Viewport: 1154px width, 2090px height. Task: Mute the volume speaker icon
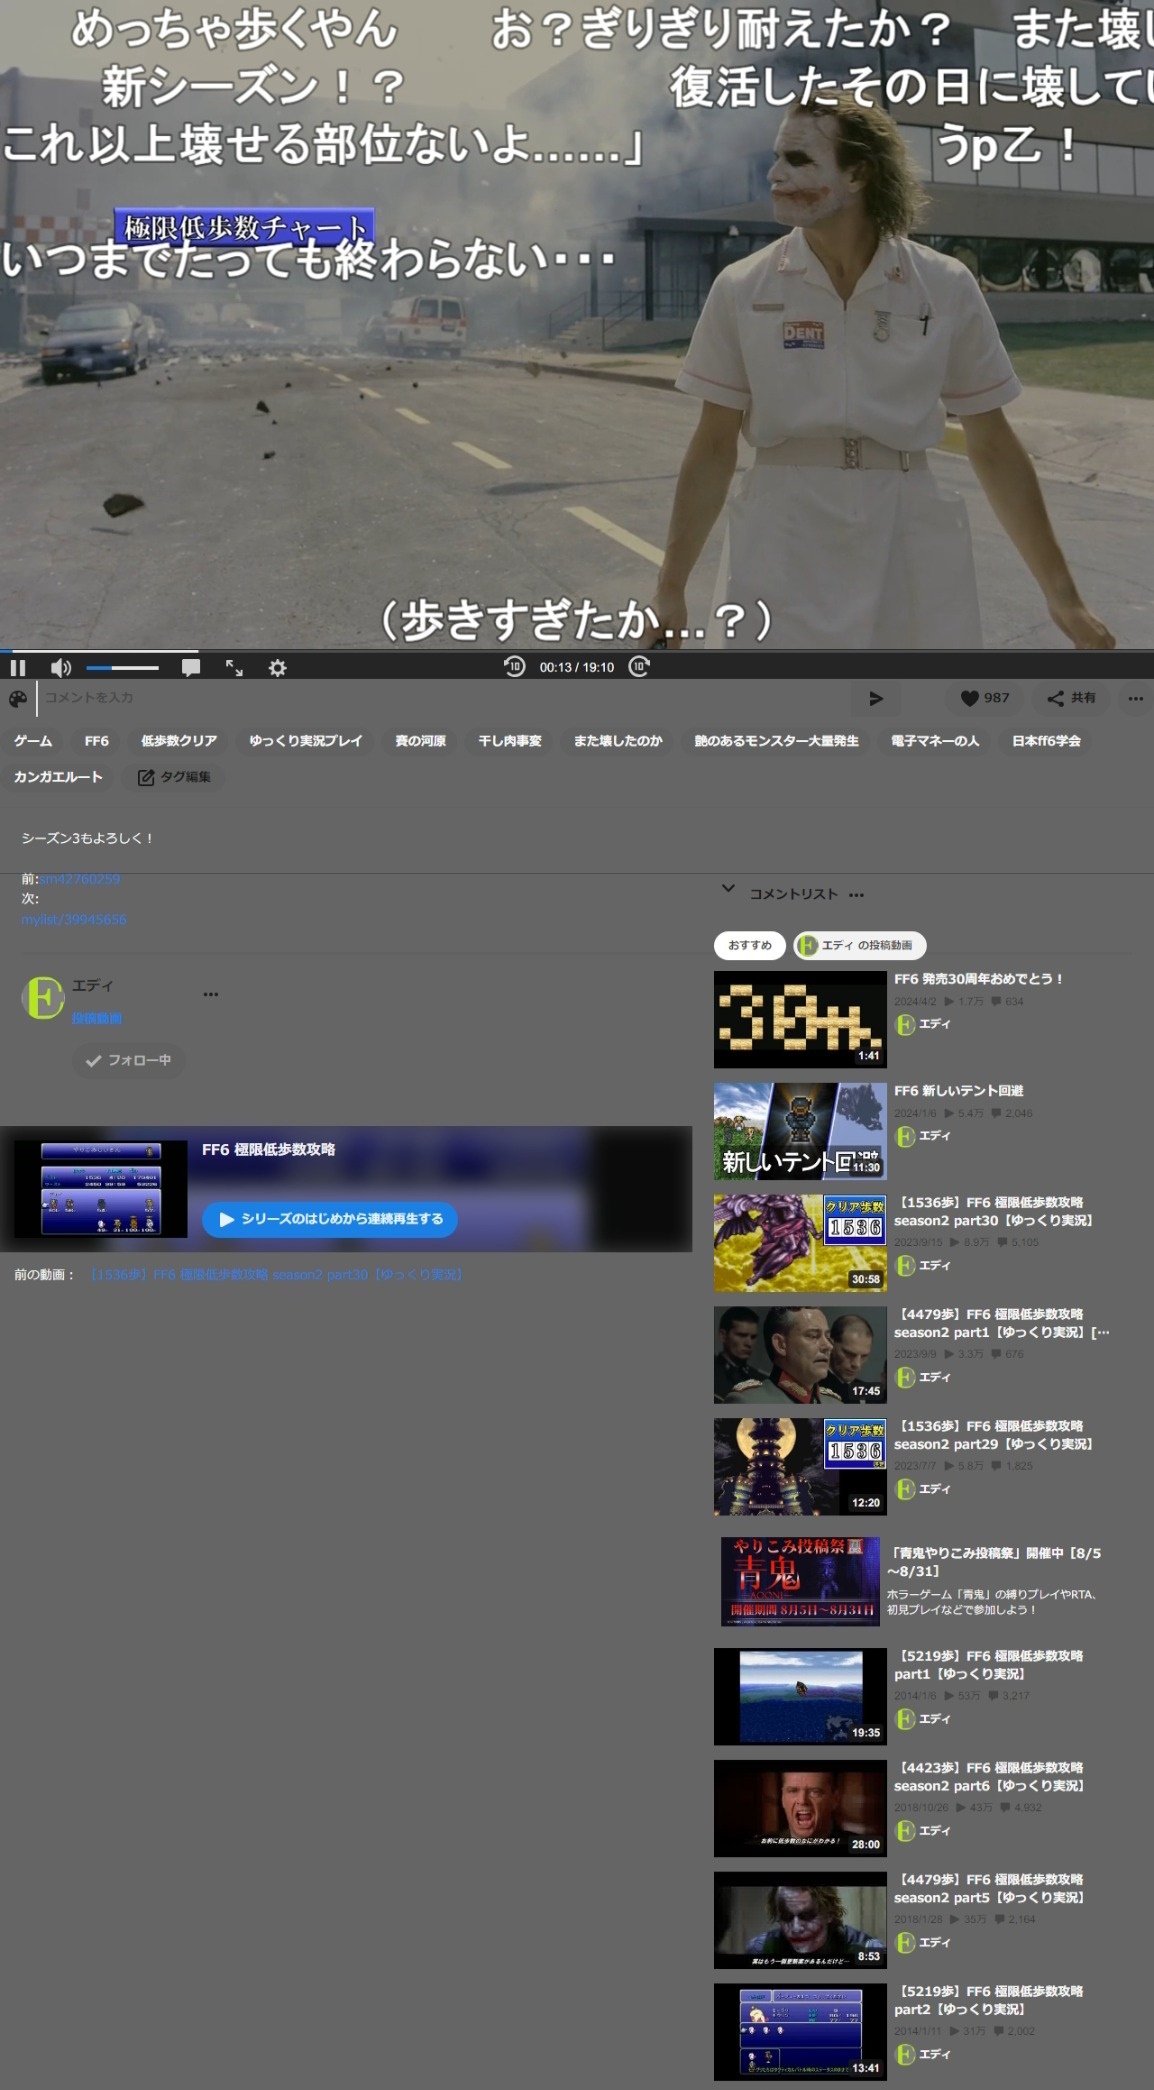(61, 667)
